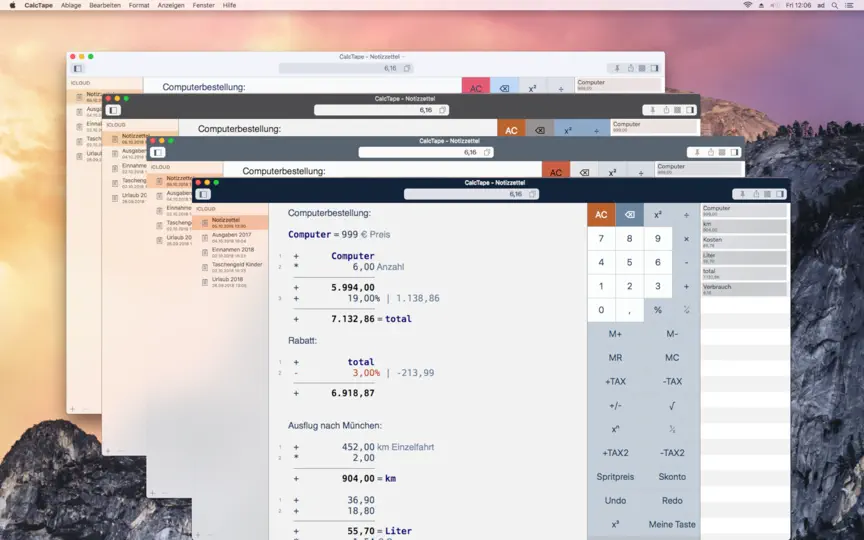
Task: Click the MR memory recall key
Action: pos(615,358)
